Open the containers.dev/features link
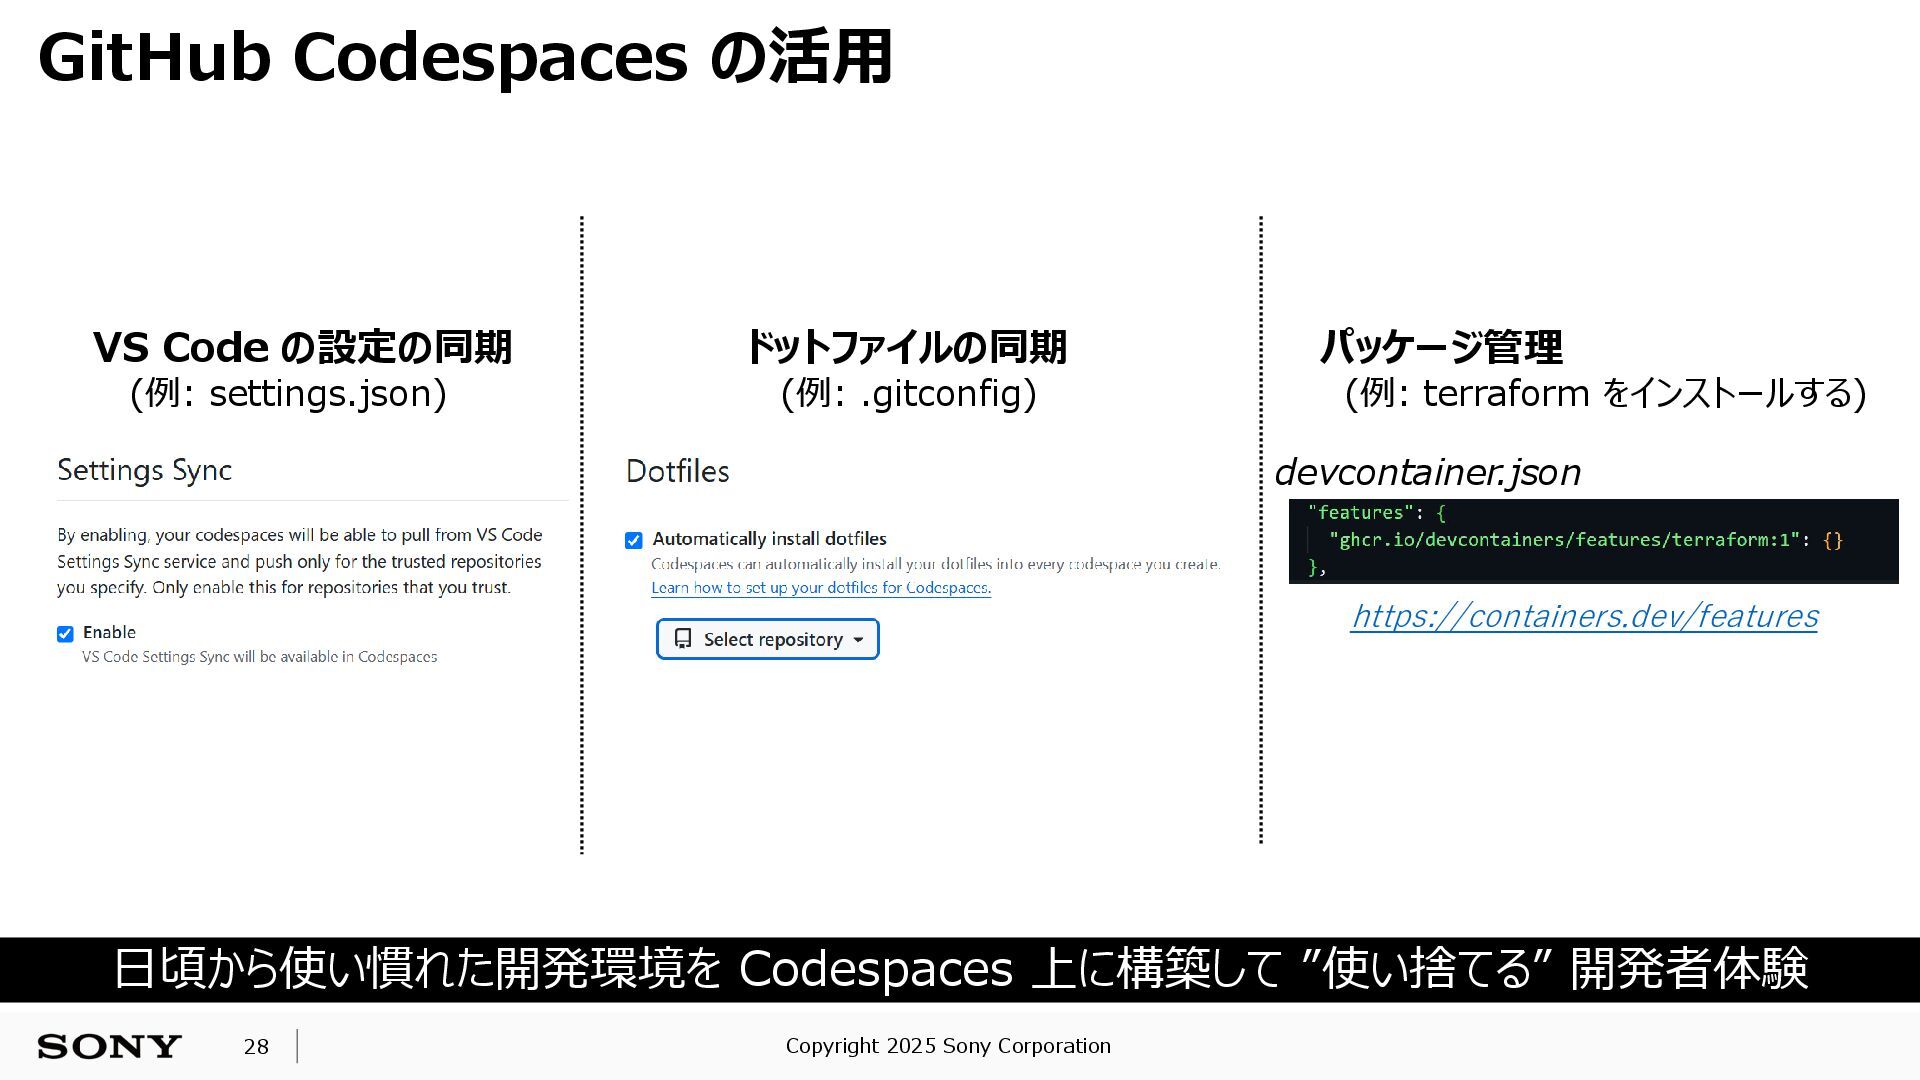The height and width of the screenshot is (1080, 1920). point(1584,616)
